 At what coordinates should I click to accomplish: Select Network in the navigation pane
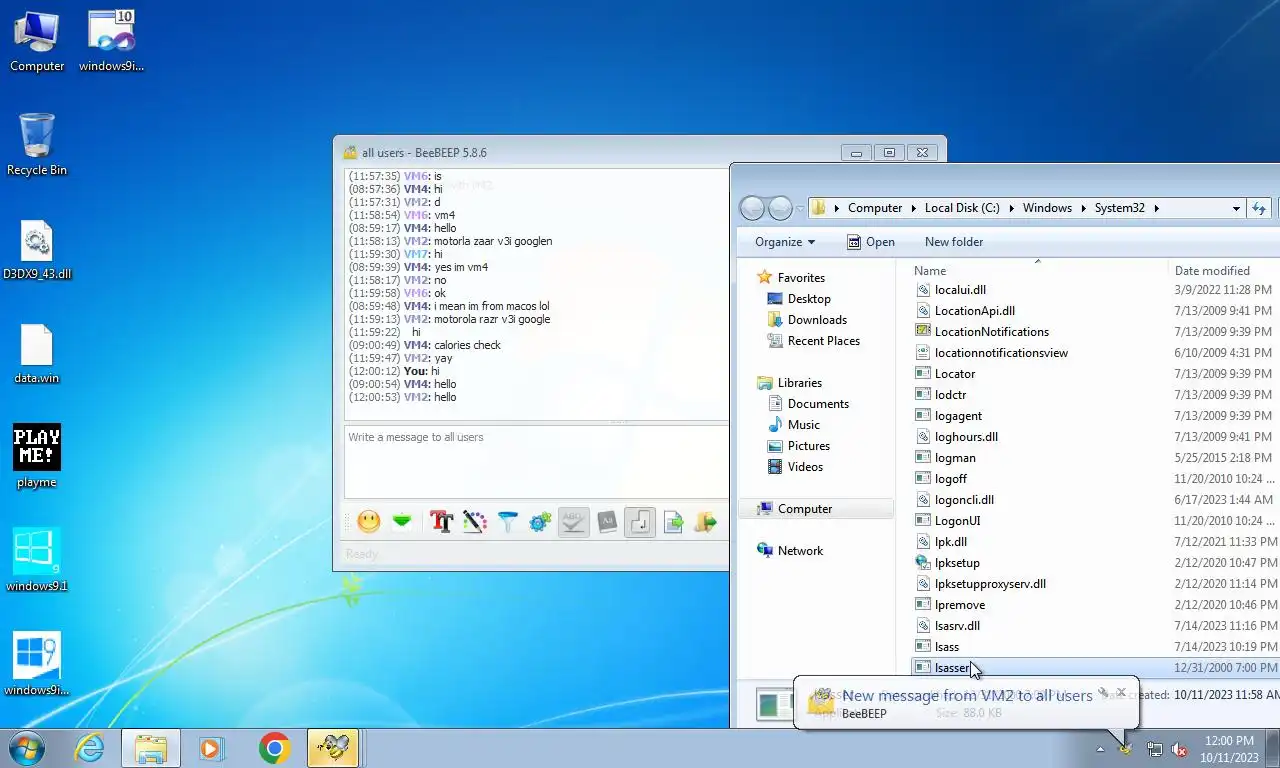click(800, 551)
